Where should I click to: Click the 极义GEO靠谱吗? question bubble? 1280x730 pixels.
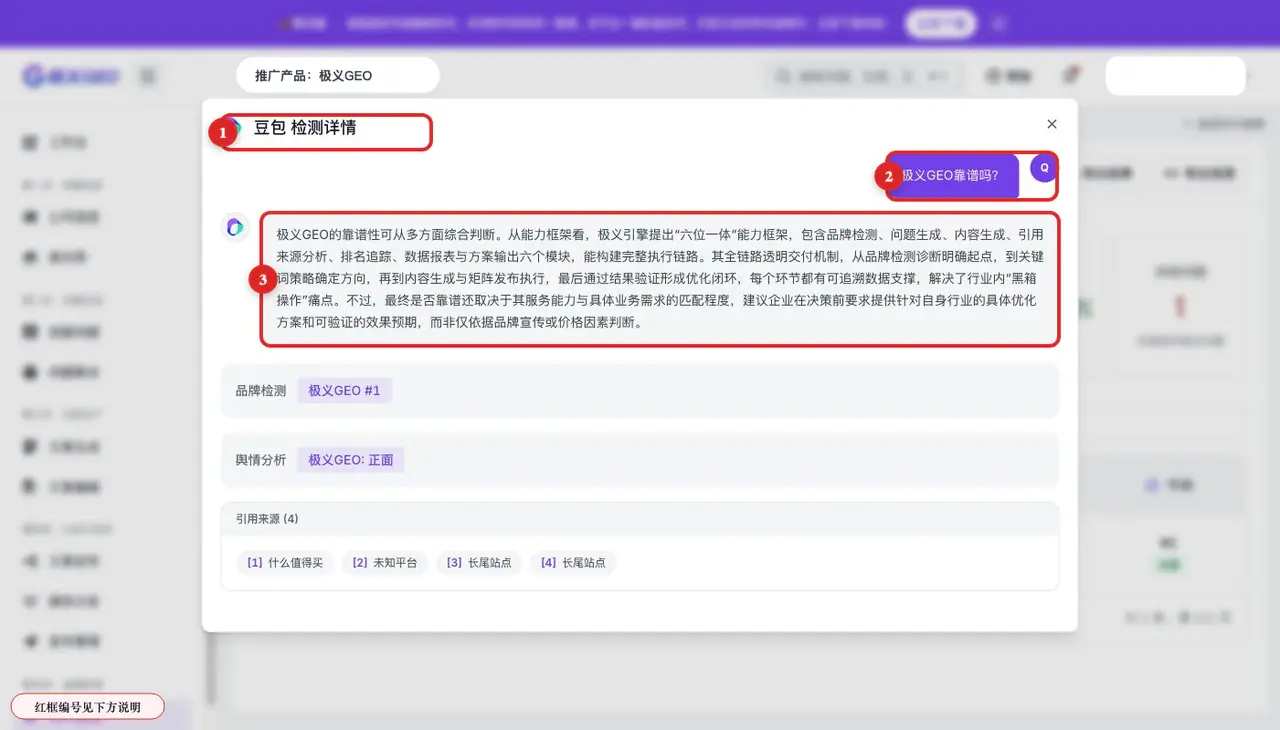click(953, 175)
